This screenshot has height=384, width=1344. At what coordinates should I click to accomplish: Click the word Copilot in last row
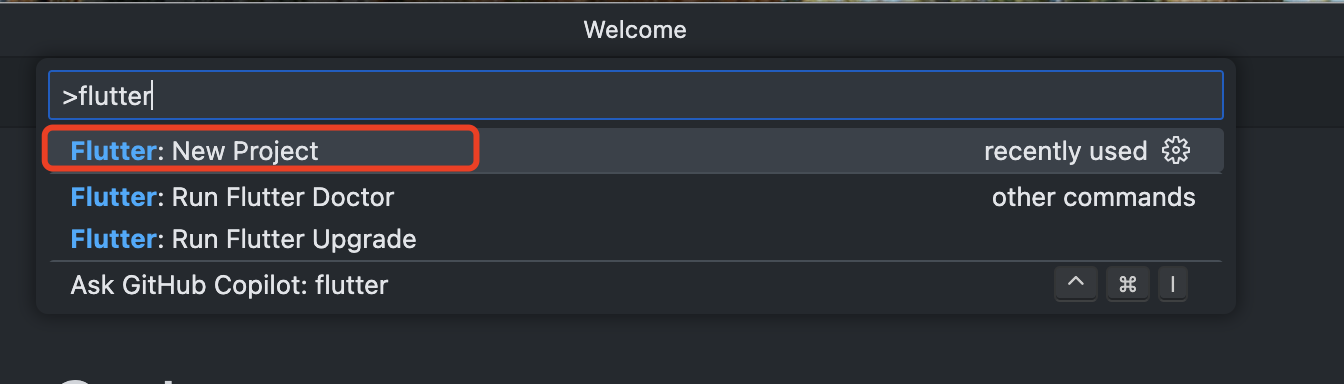click(264, 285)
